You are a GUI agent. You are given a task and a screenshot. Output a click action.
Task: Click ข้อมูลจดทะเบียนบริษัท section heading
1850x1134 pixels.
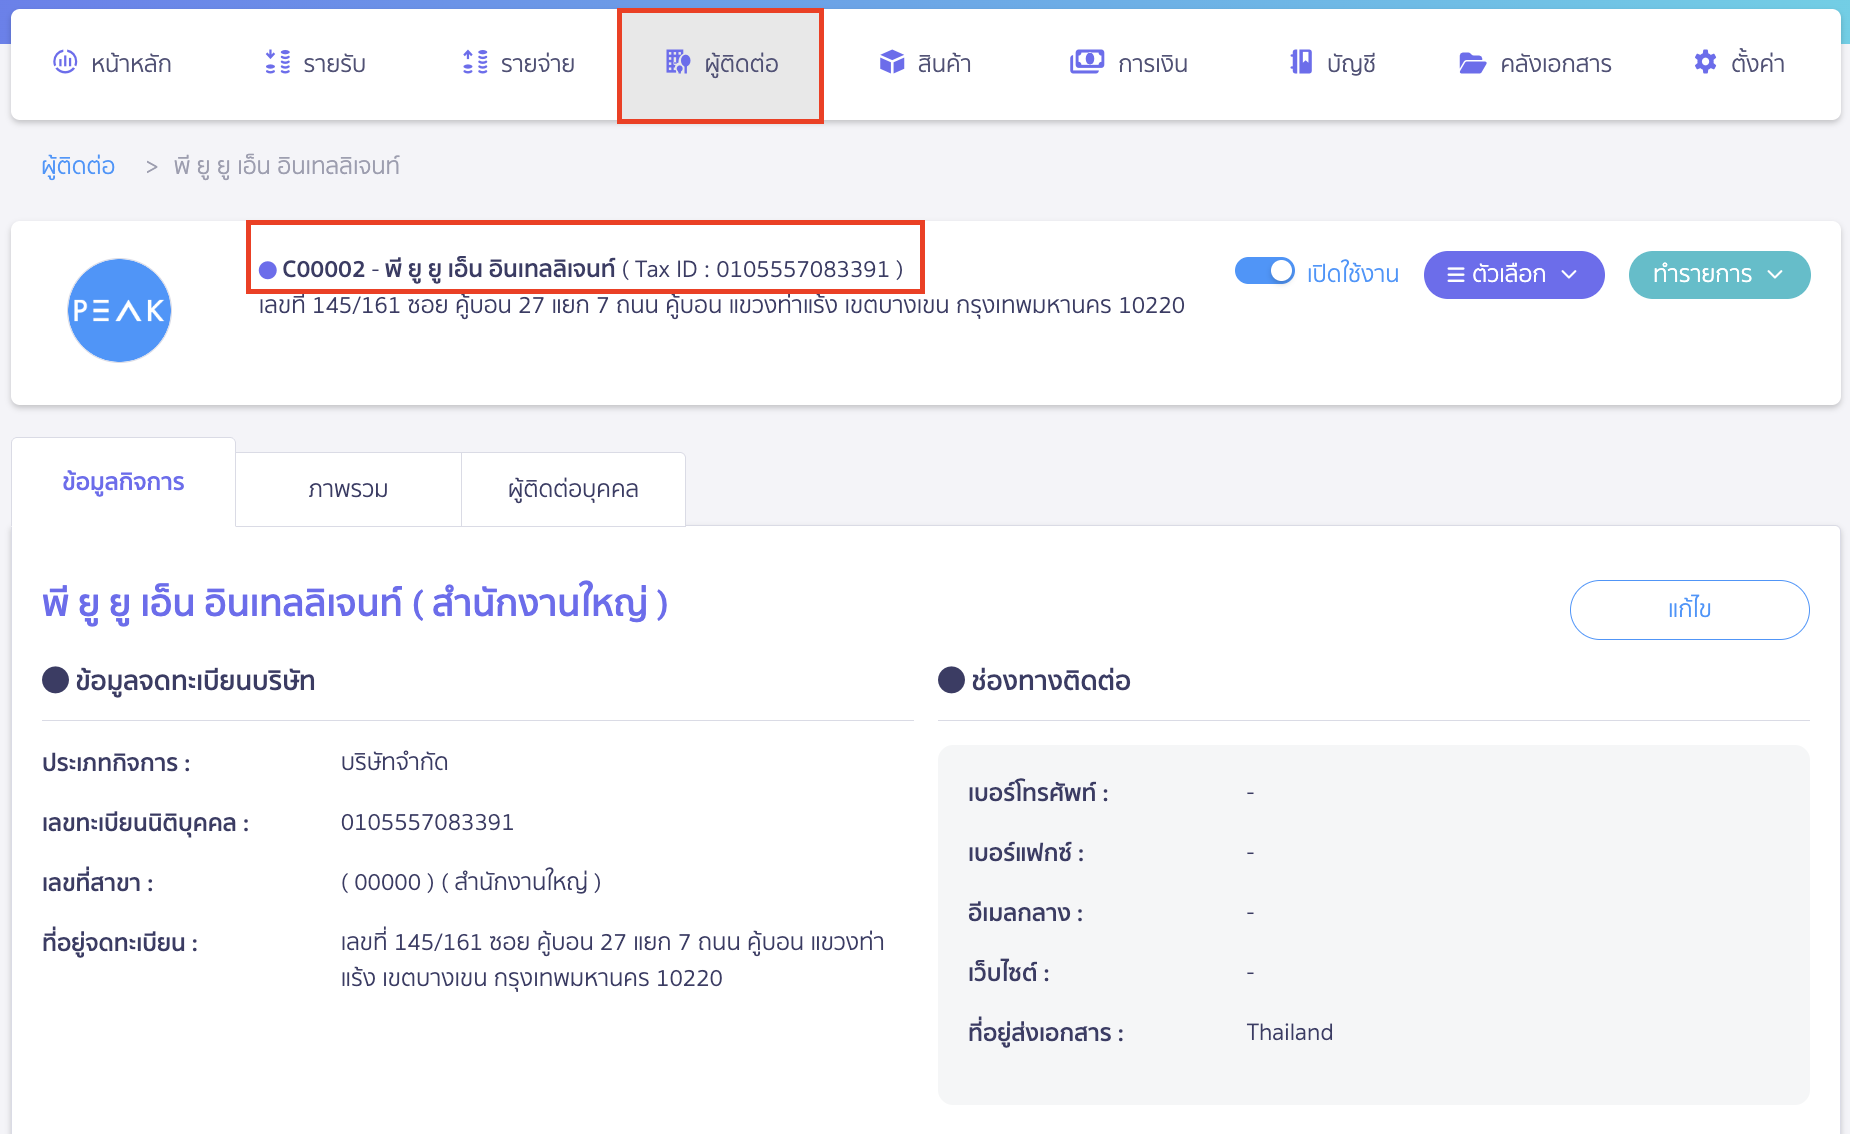click(195, 681)
